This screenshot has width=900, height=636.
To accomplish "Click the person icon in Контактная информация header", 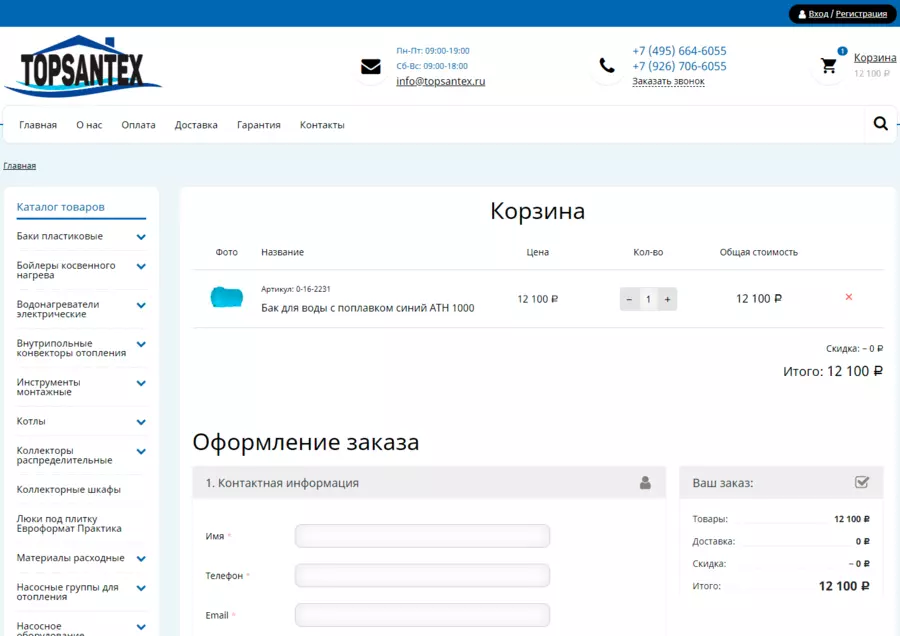I will tap(645, 483).
